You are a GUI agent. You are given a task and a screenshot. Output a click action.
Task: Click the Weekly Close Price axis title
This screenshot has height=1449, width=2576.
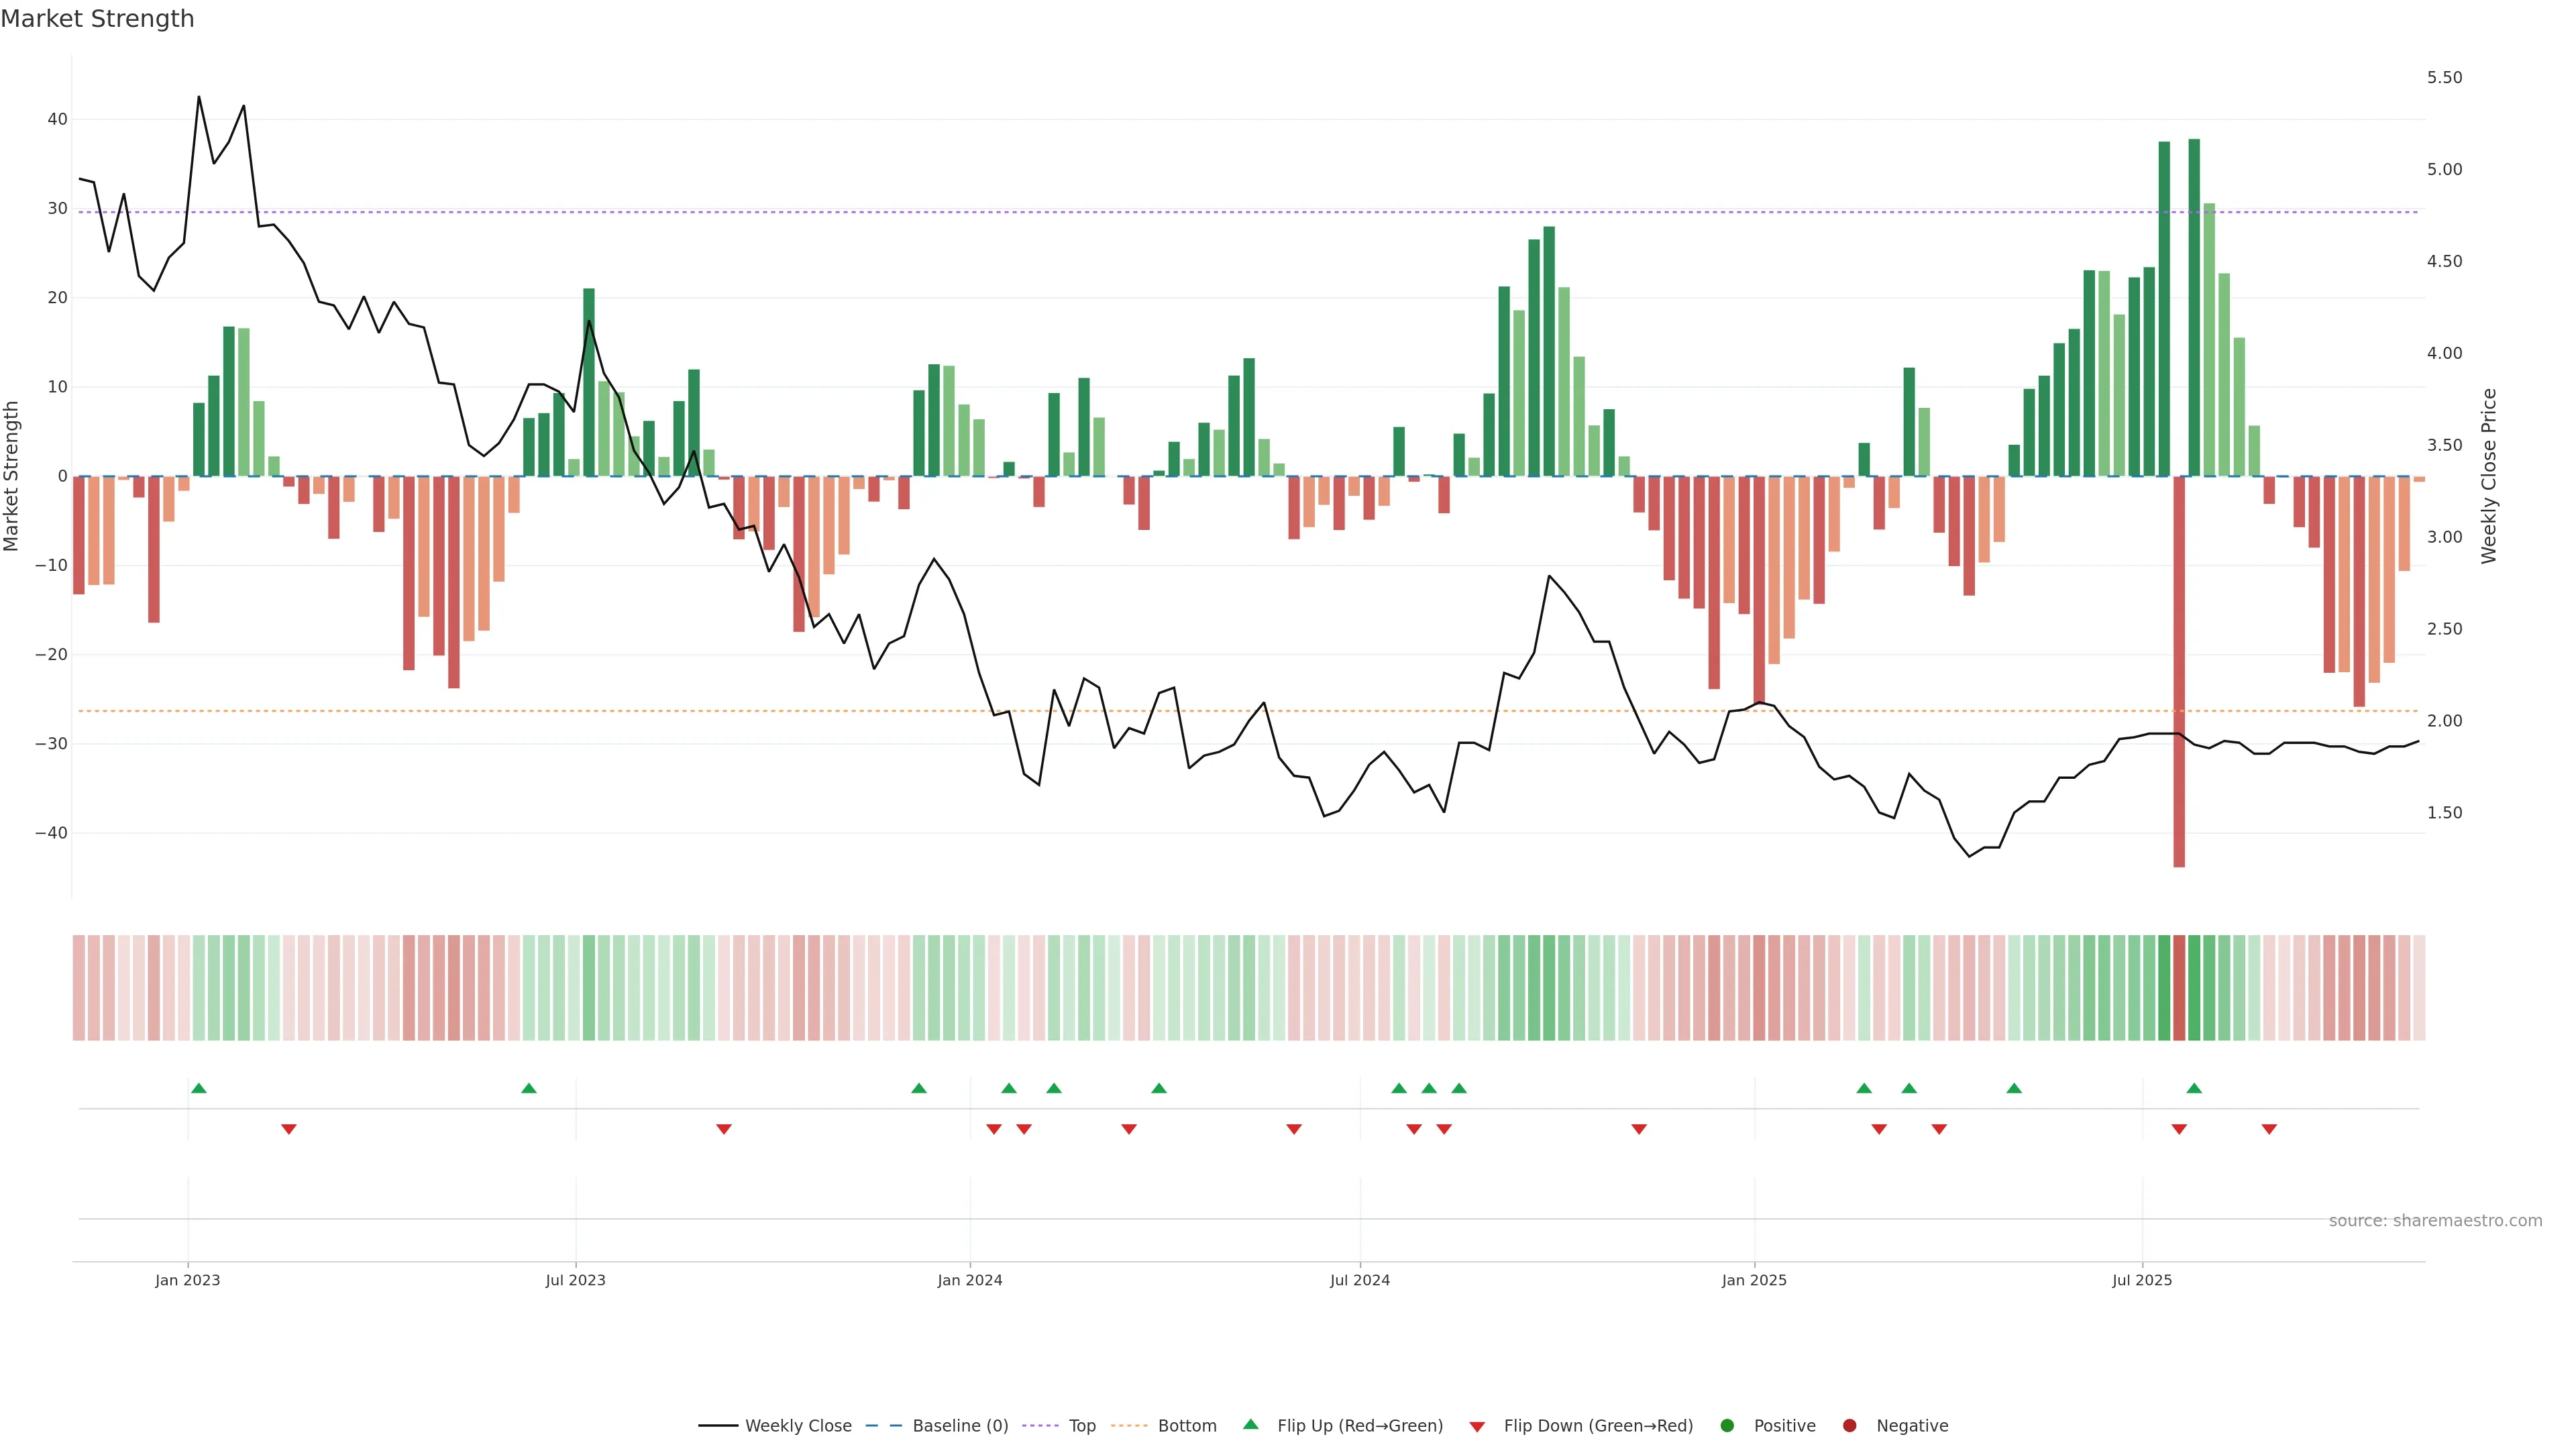[x=2489, y=476]
